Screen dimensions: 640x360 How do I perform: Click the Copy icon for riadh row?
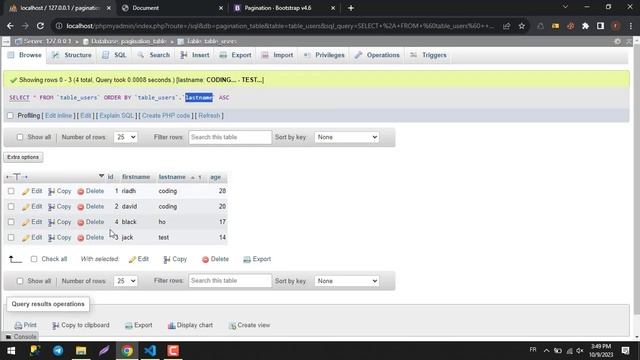pyautogui.click(x=51, y=191)
